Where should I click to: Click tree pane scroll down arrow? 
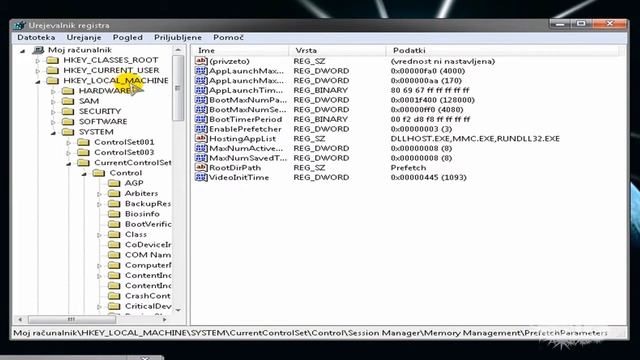pyautogui.click(x=178, y=310)
